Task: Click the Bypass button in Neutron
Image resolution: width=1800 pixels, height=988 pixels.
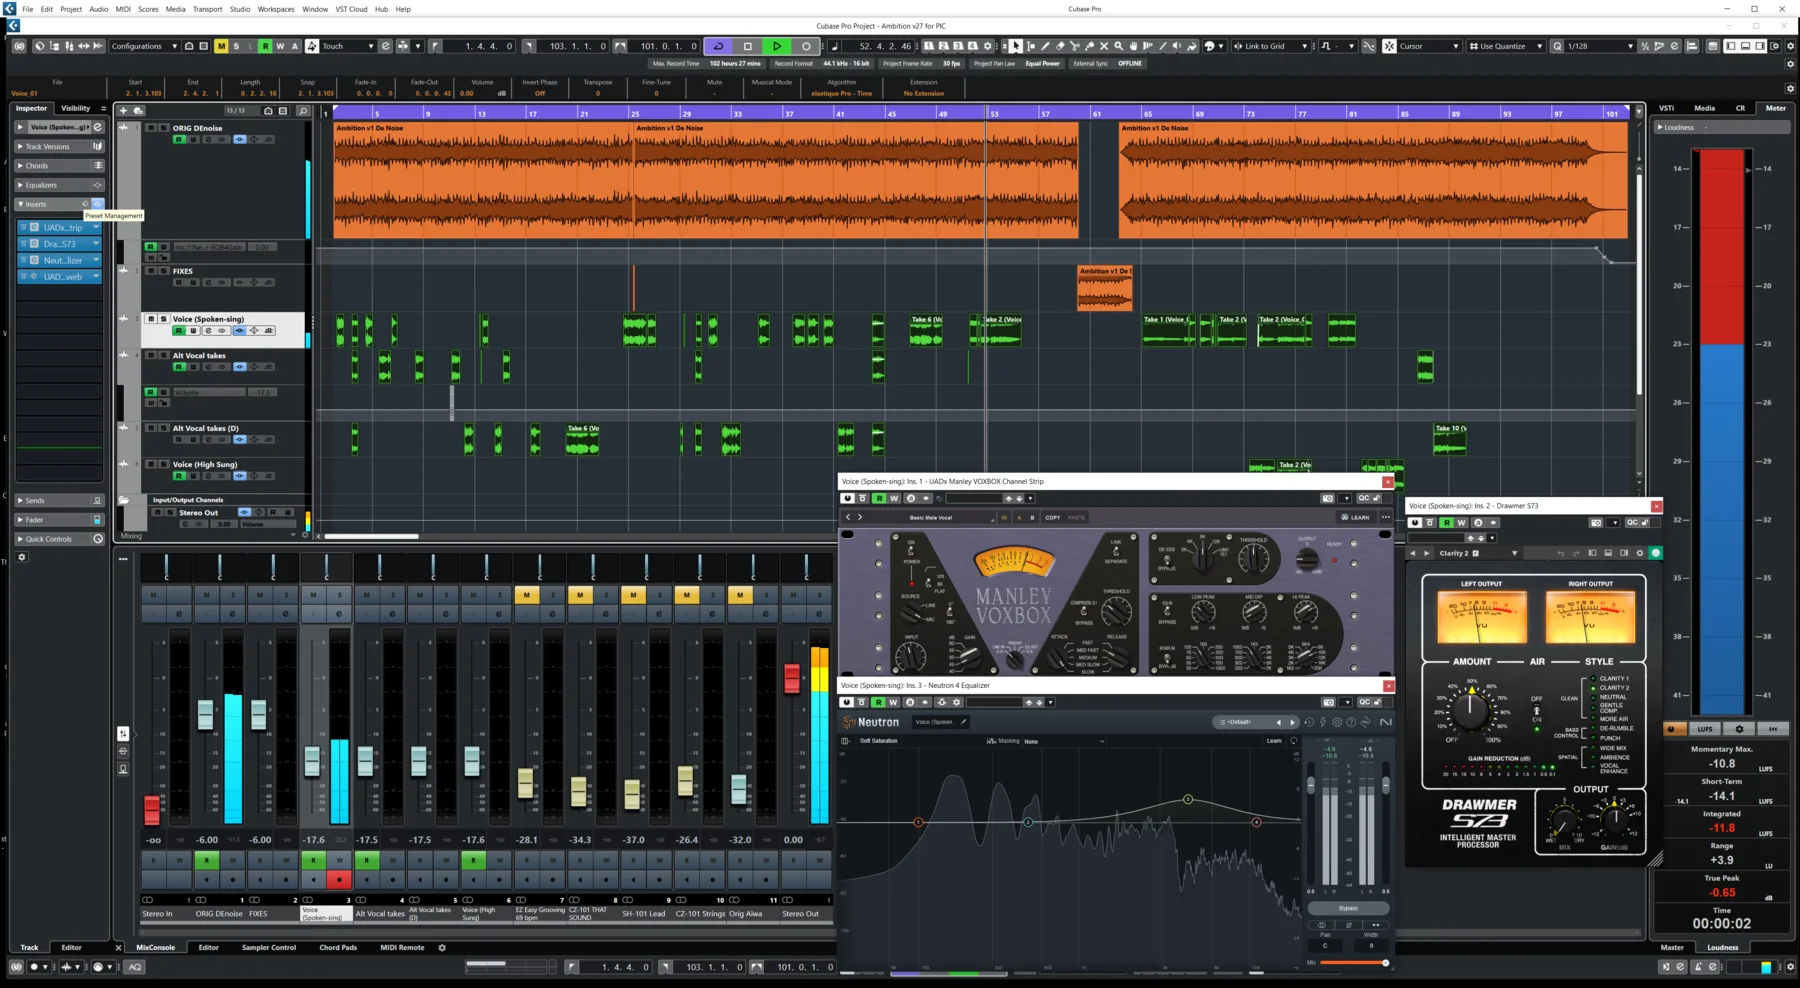Action: click(x=1348, y=908)
